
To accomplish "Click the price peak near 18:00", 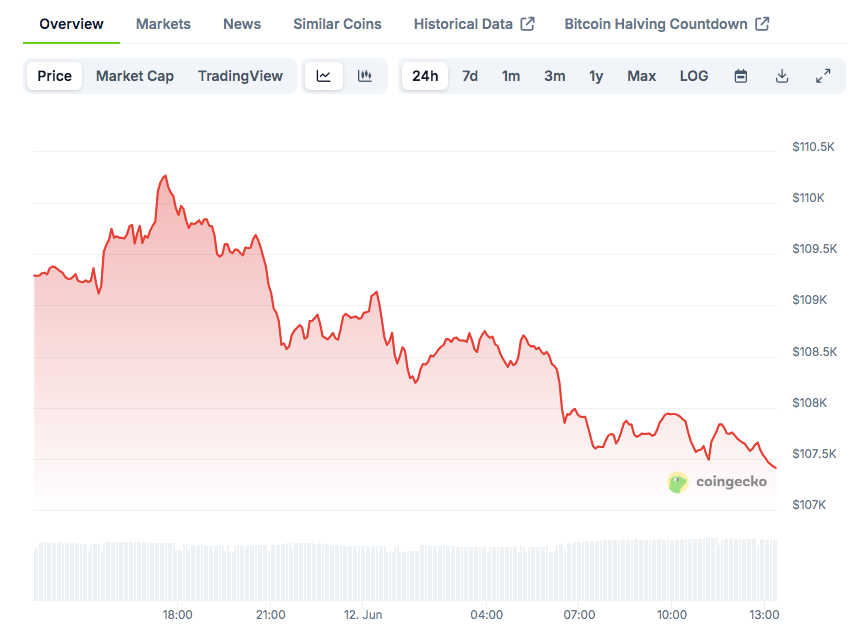I will coord(164,176).
